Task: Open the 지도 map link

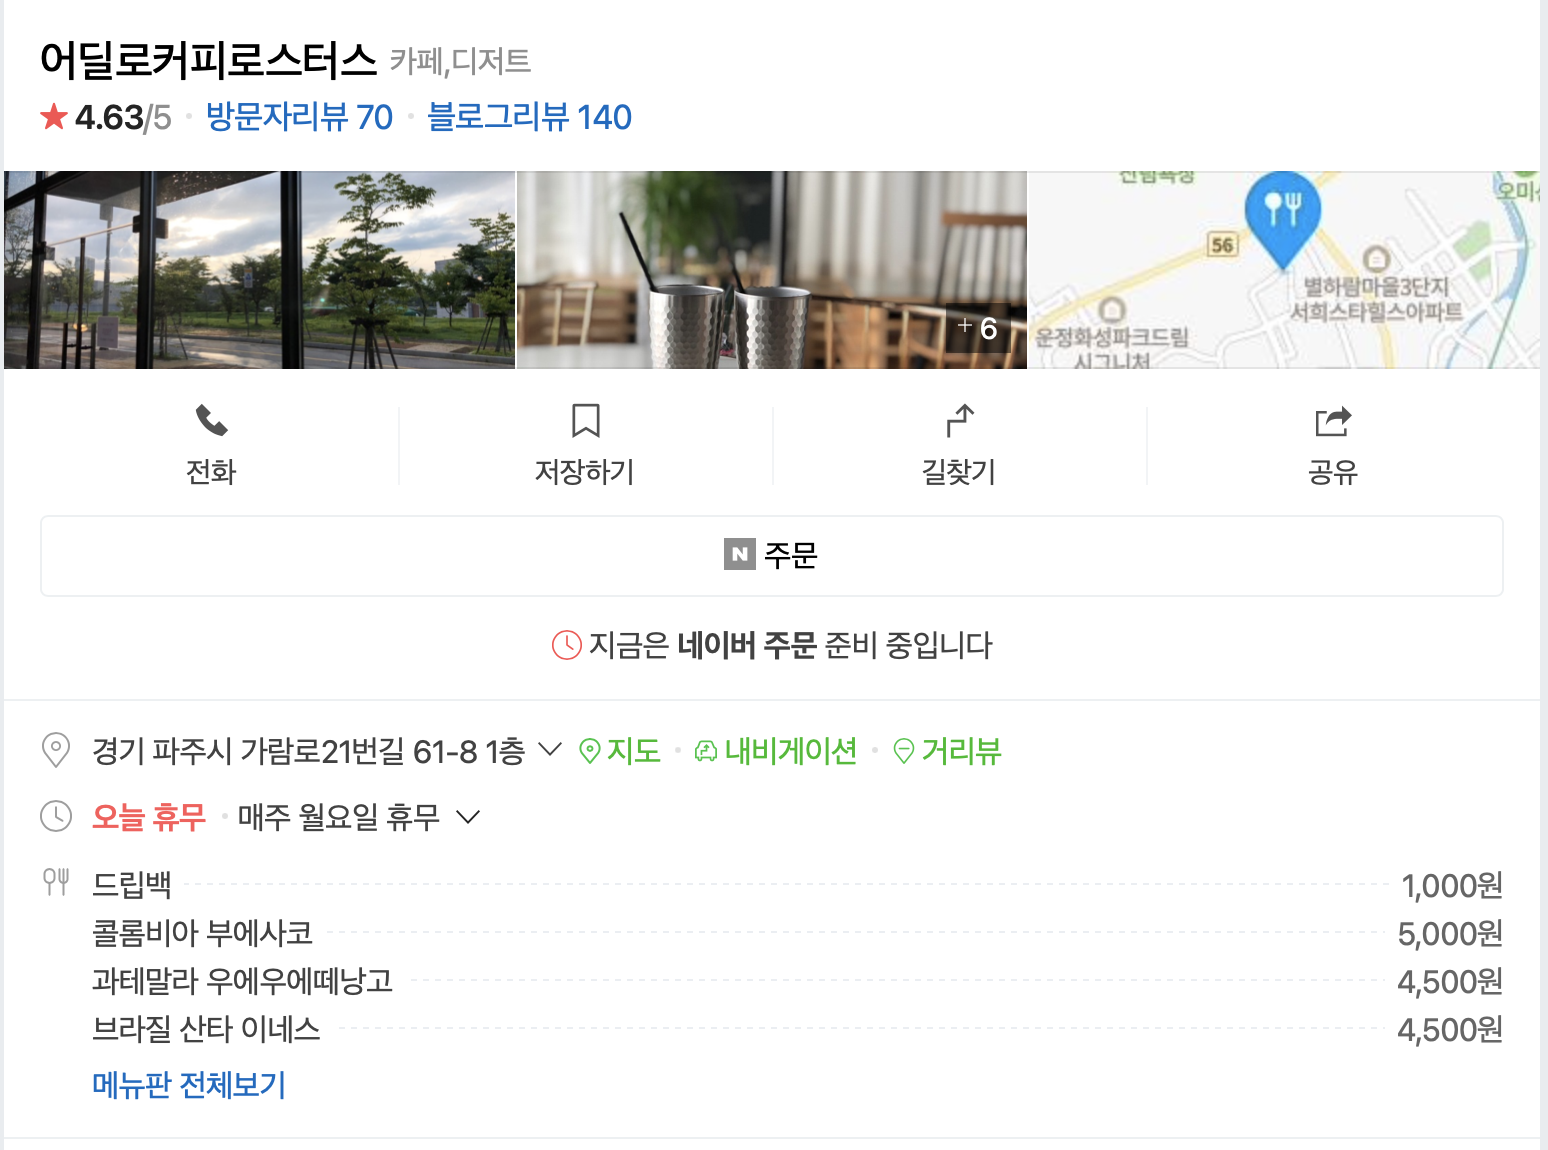Action: tap(620, 751)
